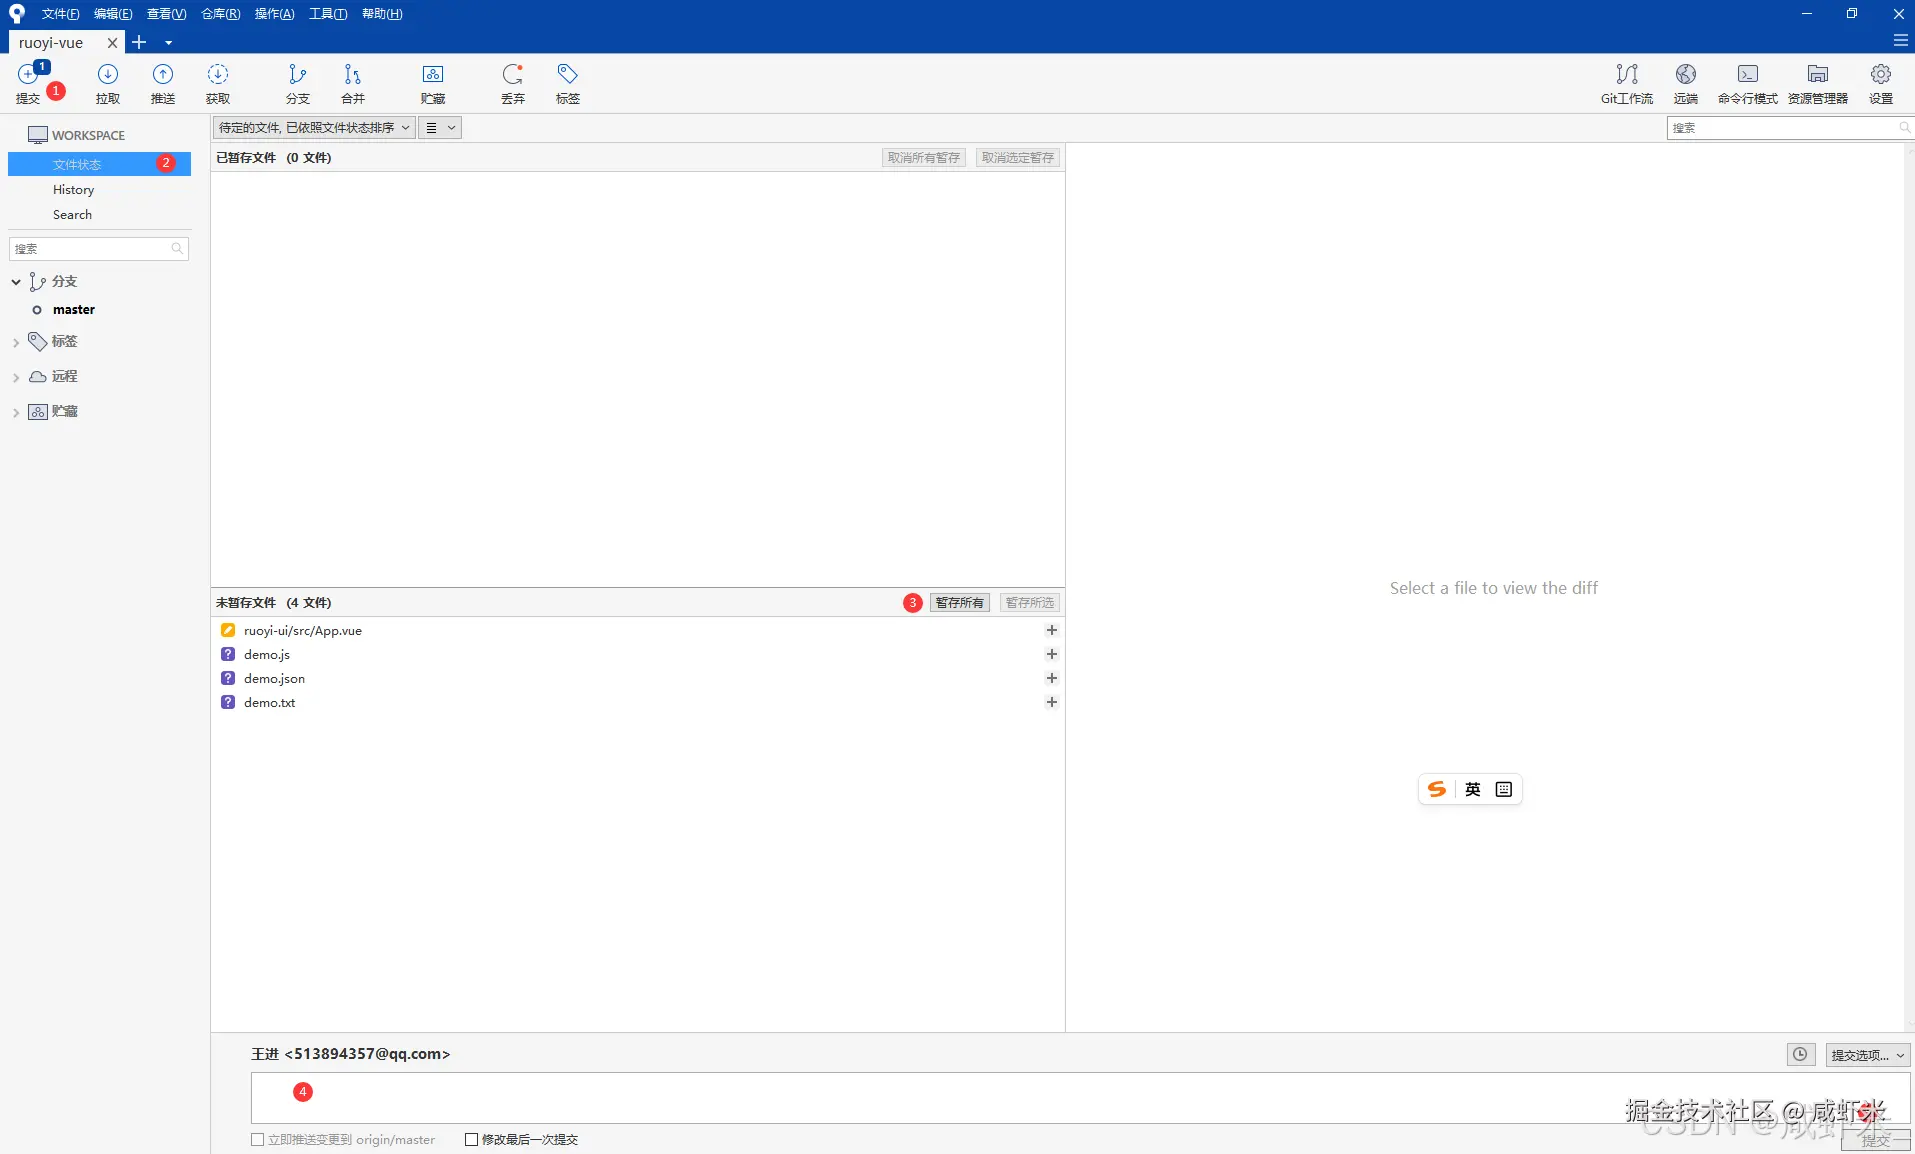Image resolution: width=1915 pixels, height=1154 pixels.
Task: Open the 查看(V) menu
Action: coord(166,14)
